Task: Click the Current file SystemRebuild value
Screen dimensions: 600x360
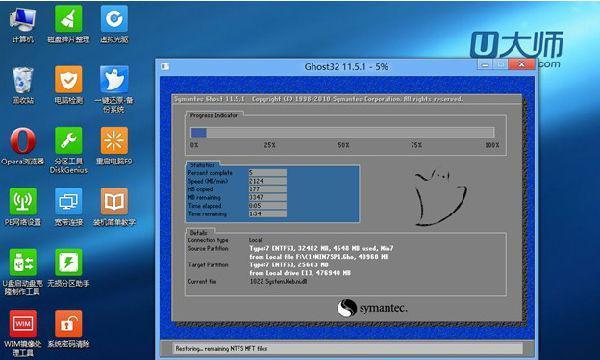Action: pyautogui.click(x=278, y=281)
